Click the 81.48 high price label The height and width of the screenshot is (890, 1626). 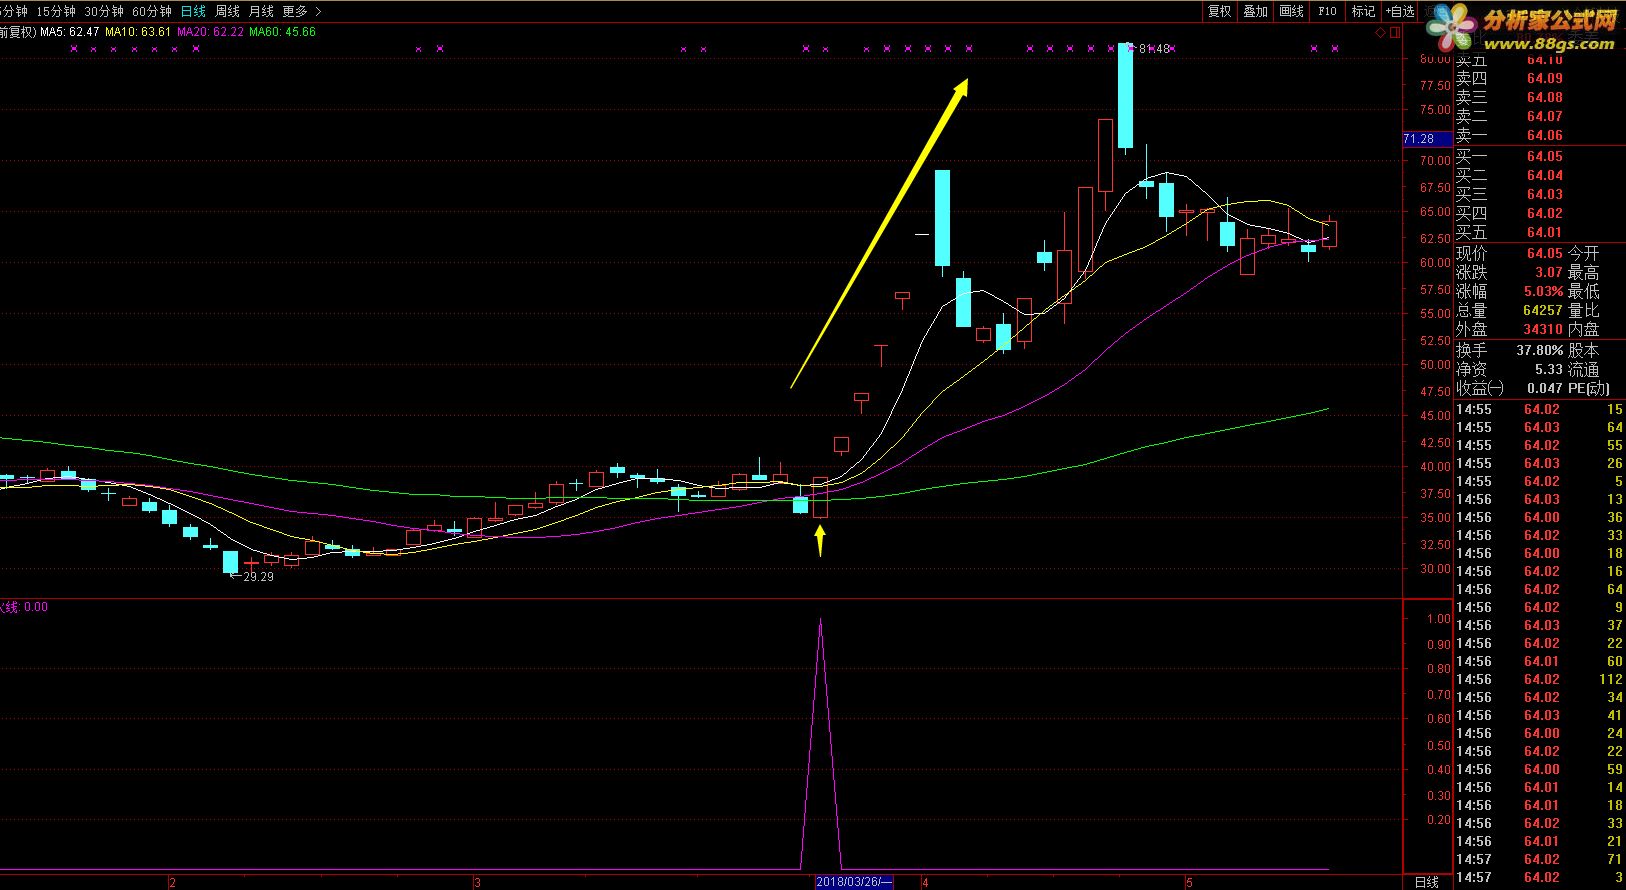pyautogui.click(x=1154, y=48)
